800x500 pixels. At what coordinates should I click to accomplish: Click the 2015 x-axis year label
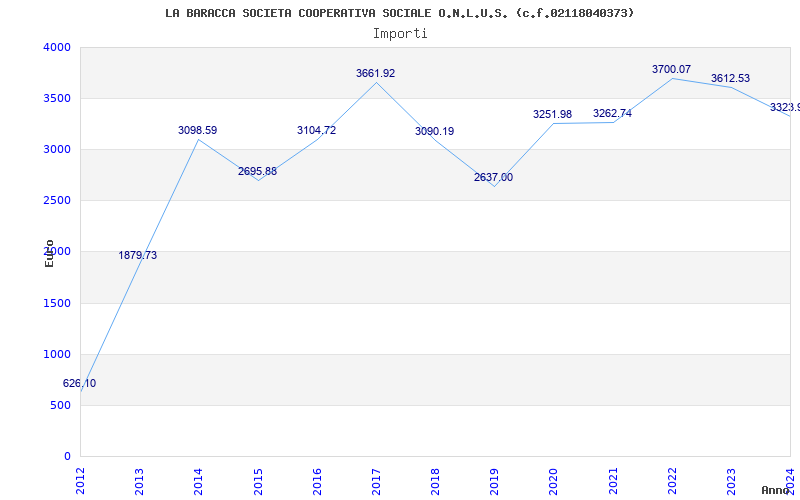point(258,481)
